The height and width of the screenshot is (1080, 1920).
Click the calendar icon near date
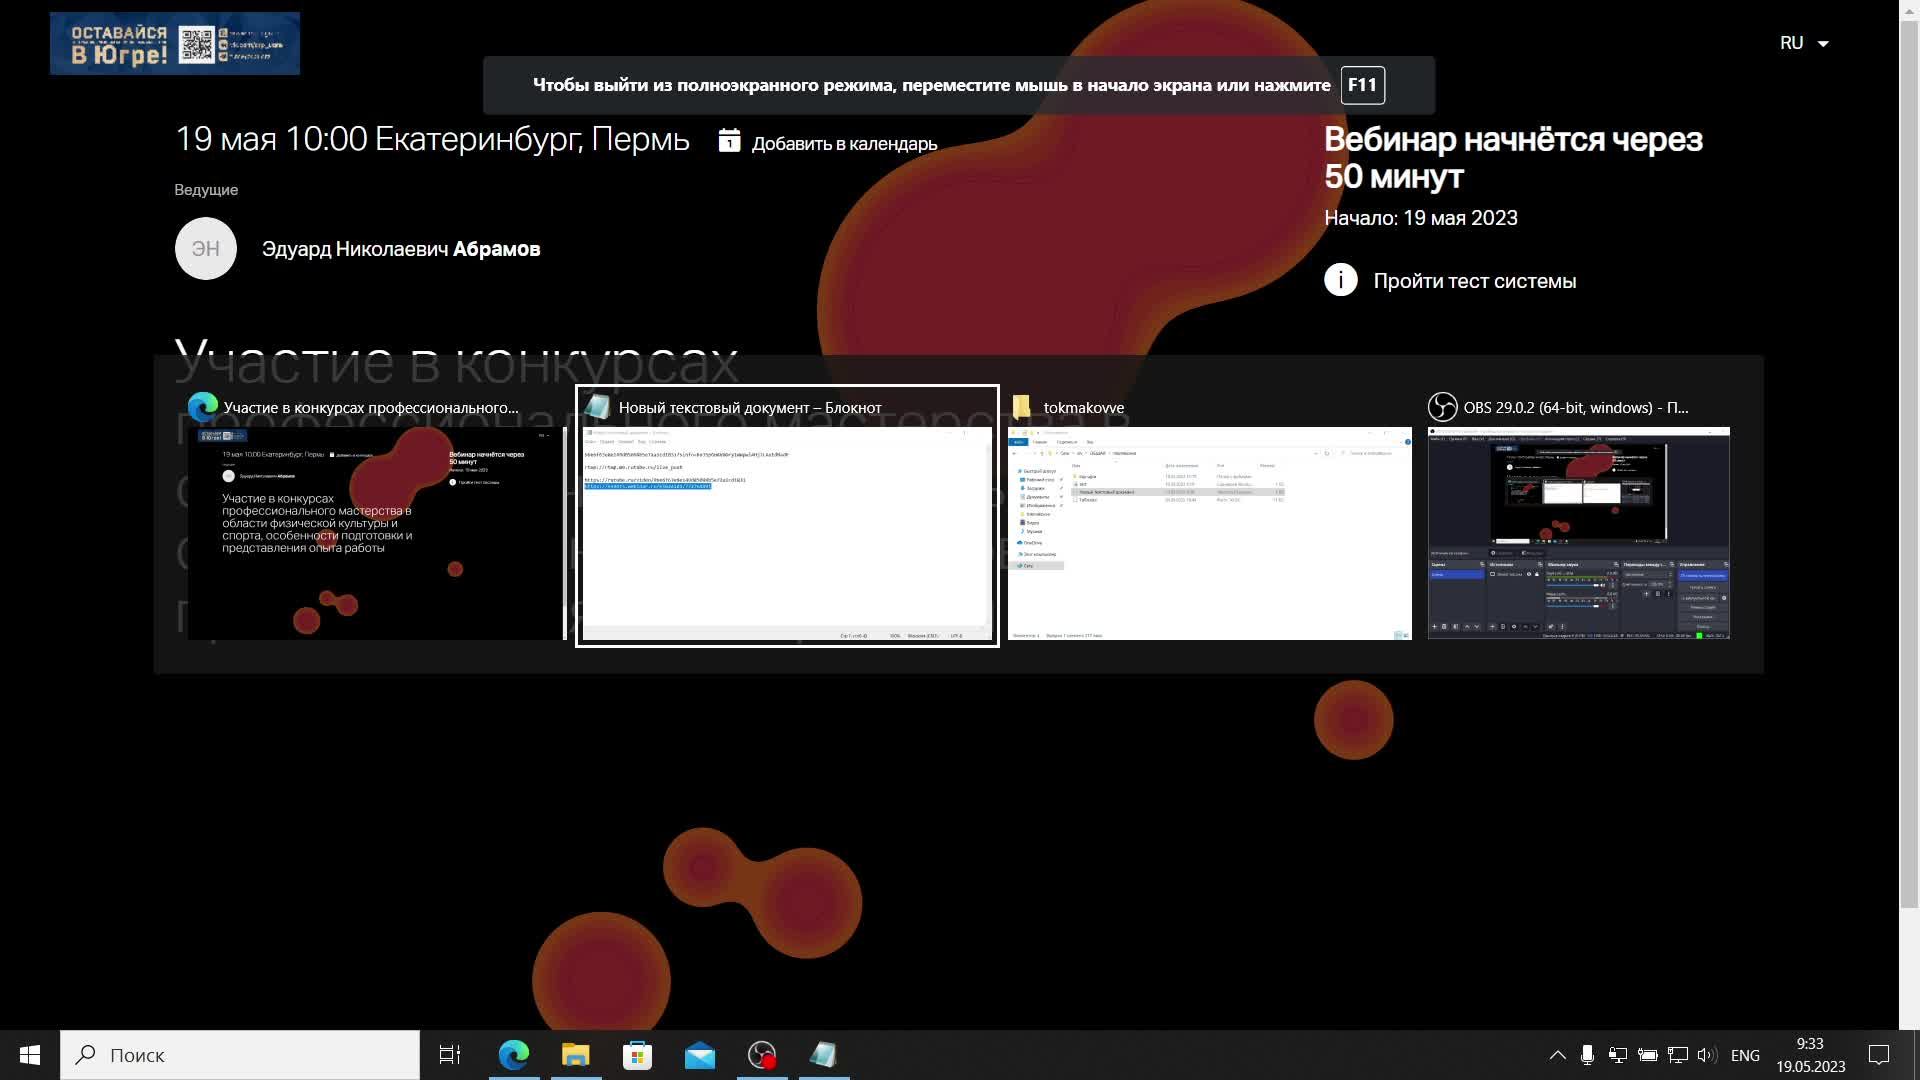tap(729, 141)
